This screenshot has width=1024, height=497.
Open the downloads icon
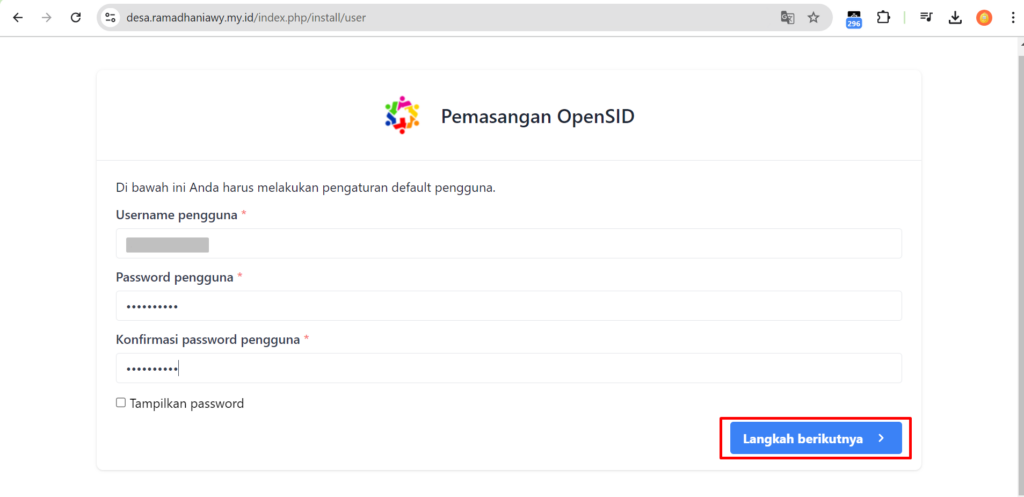[955, 18]
